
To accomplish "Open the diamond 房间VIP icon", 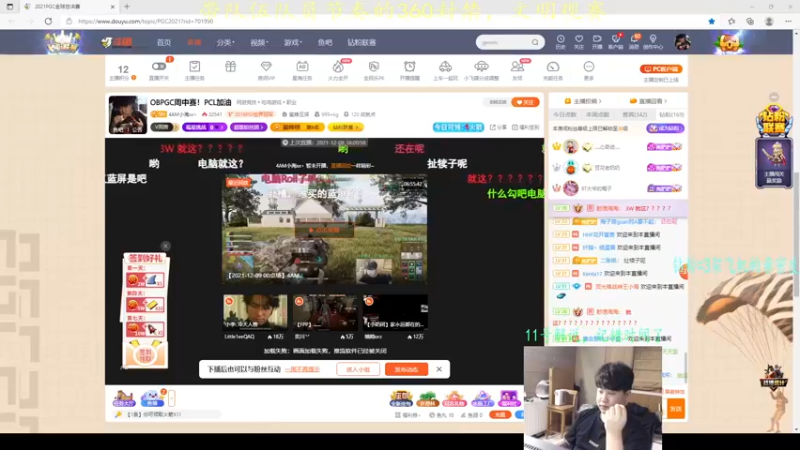I will pos(266,66).
